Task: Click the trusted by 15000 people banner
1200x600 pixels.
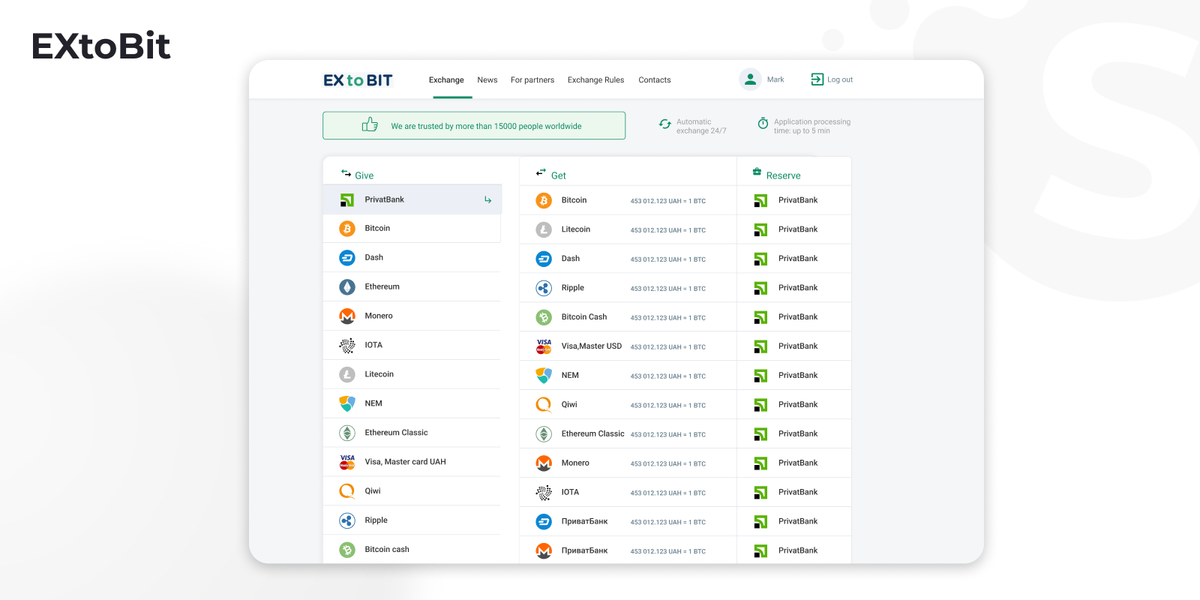Action: (474, 125)
